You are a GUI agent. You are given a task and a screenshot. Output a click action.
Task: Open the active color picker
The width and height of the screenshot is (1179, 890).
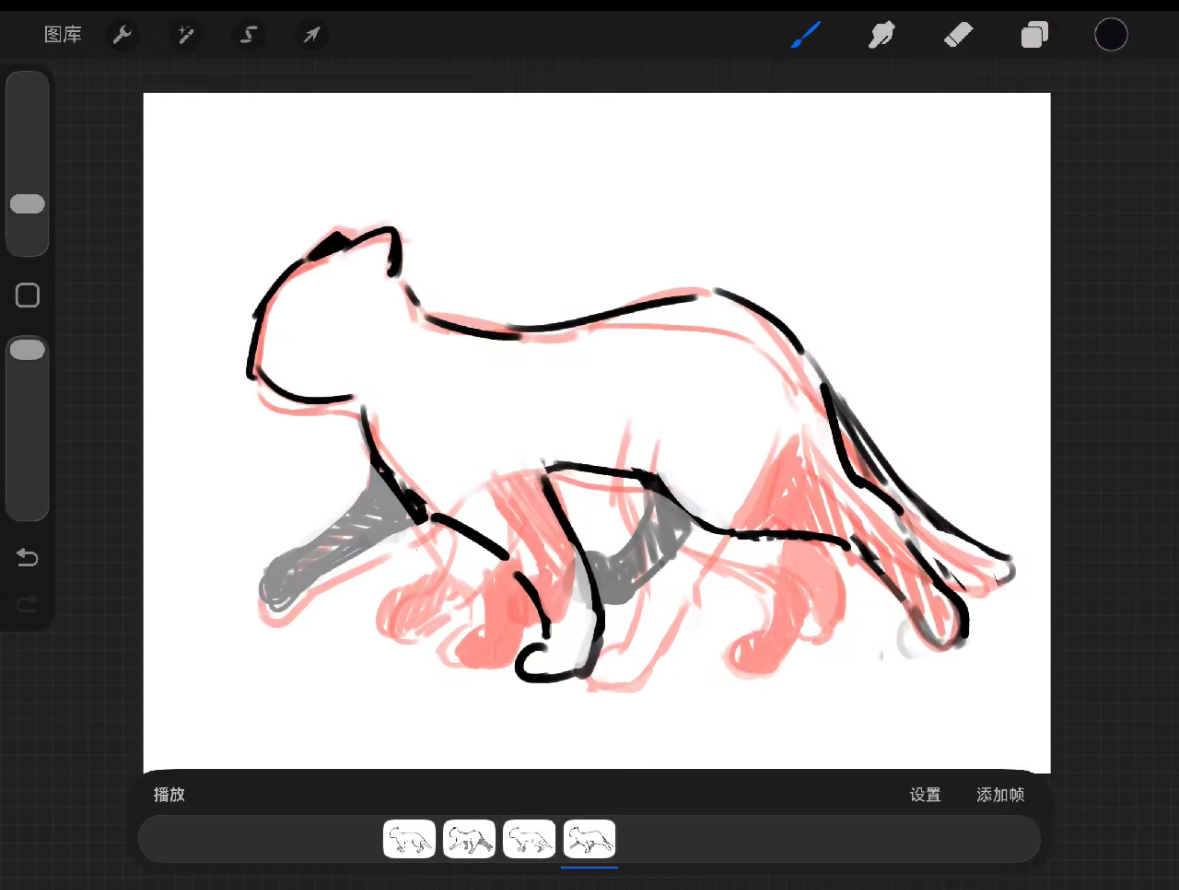point(1111,35)
